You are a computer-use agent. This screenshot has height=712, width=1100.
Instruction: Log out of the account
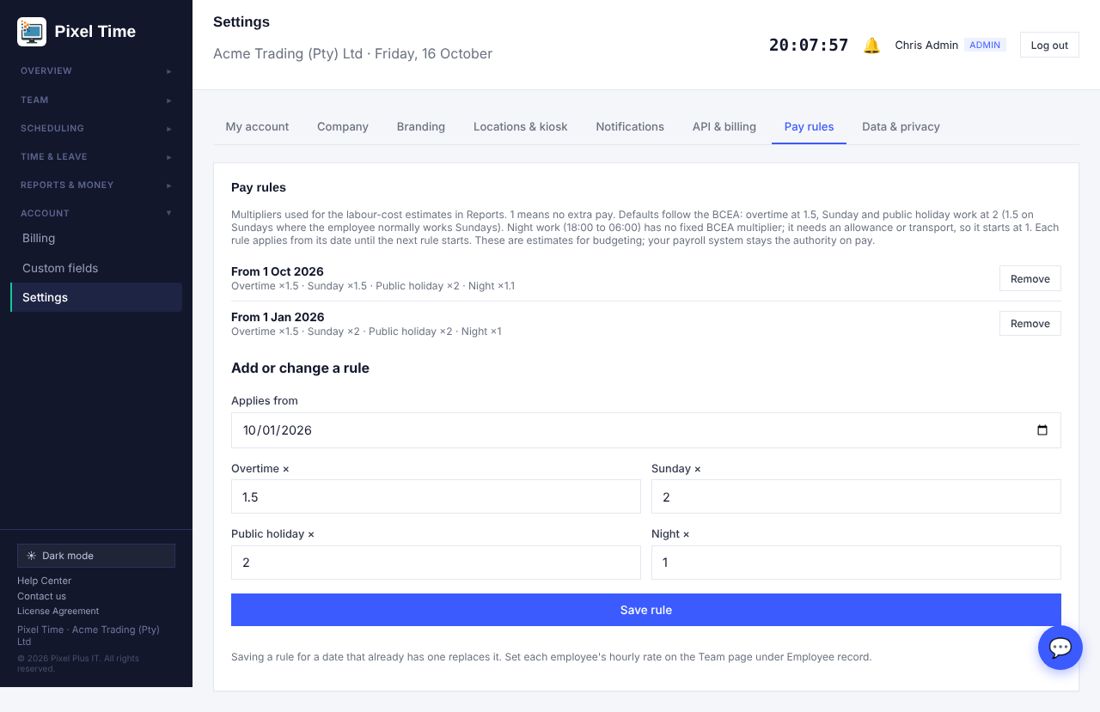(x=1049, y=45)
